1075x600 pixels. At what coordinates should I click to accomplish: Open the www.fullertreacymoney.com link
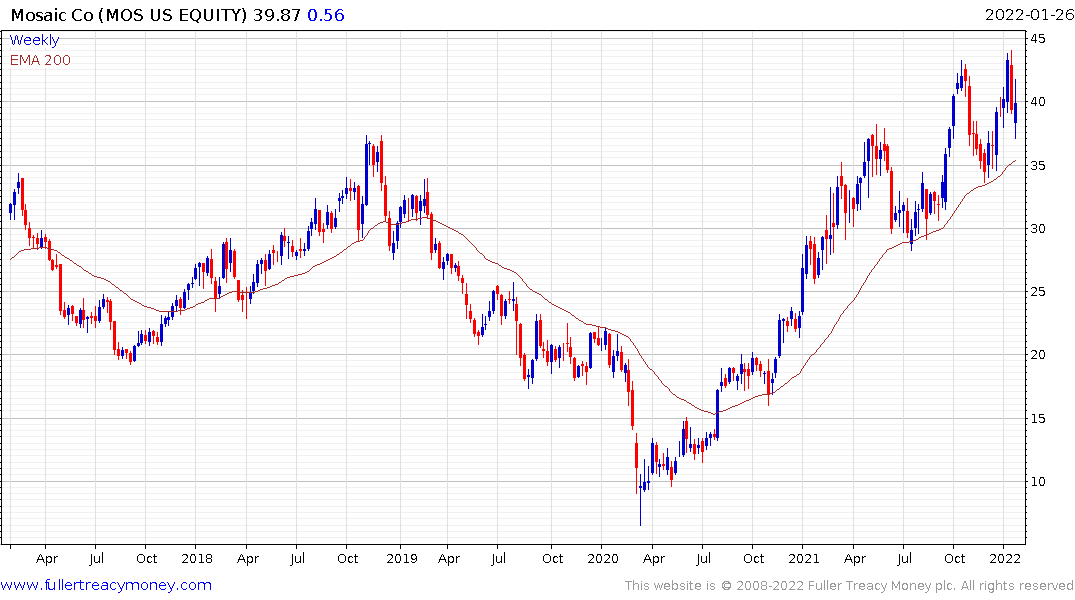coord(106,585)
